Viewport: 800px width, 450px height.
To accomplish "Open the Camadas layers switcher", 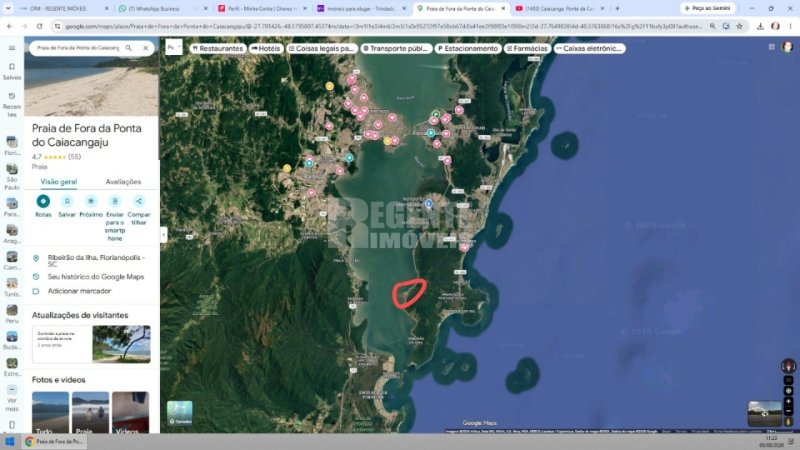I will coord(180,413).
